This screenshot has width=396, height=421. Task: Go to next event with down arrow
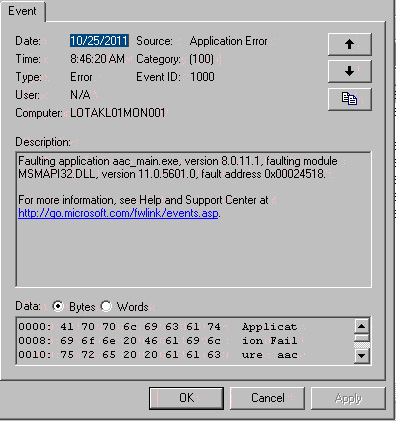click(x=349, y=71)
